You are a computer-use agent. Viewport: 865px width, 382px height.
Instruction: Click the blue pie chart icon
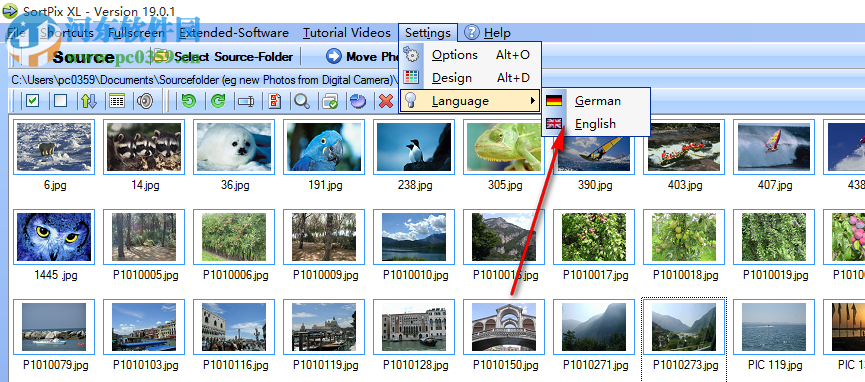click(x=359, y=101)
